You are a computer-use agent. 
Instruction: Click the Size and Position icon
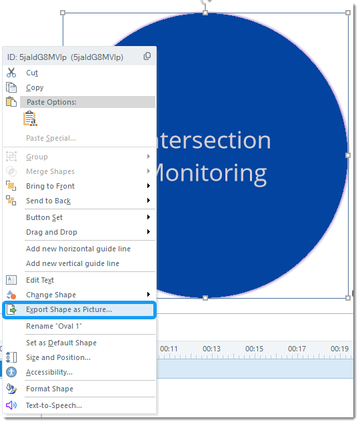click(11, 357)
